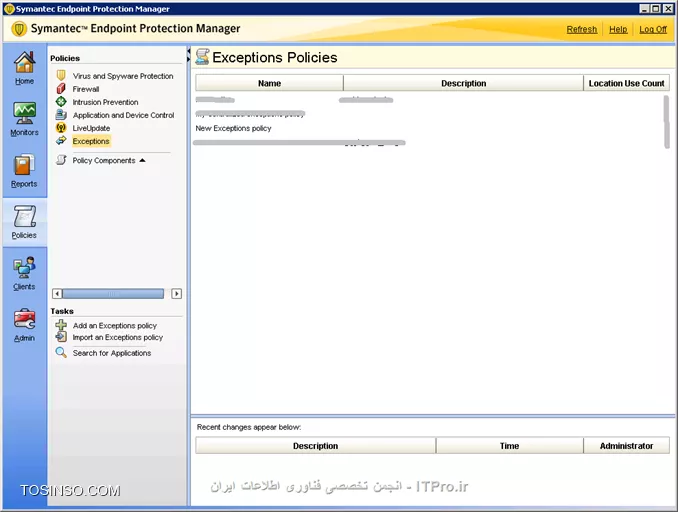Viewport: 678px width, 512px height.
Task: Open the Admin toolbox icon
Action: [x=24, y=319]
